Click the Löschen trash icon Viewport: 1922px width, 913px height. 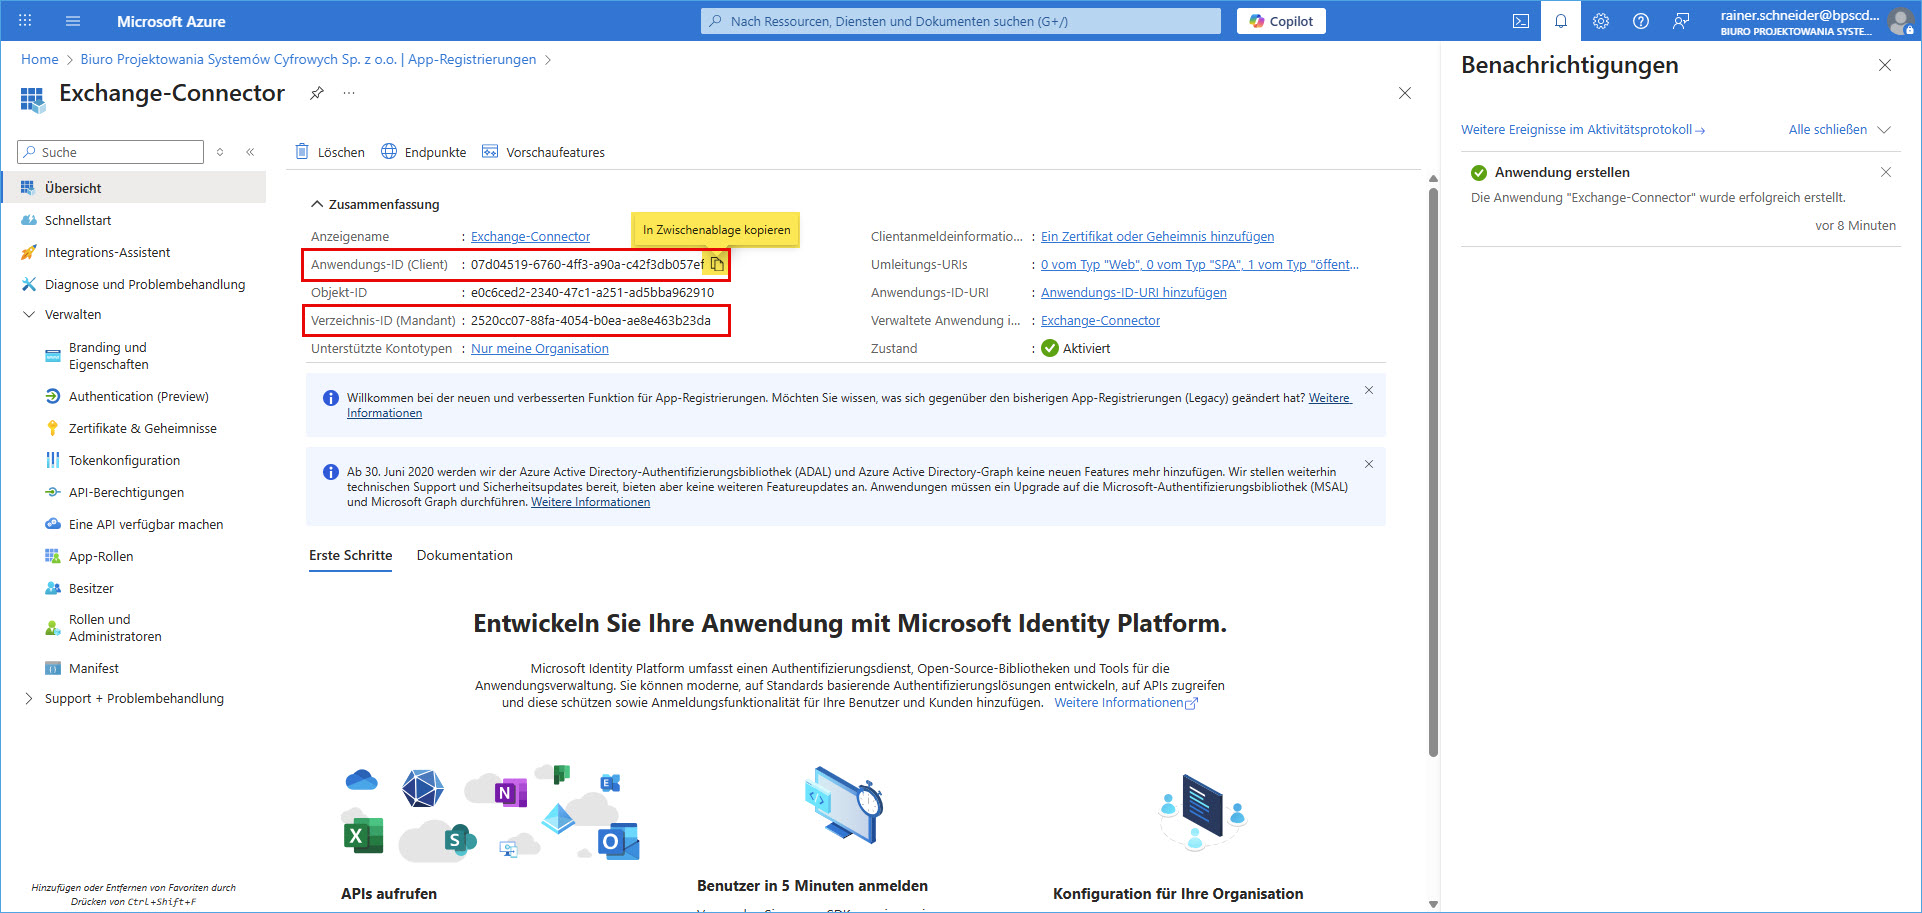tap(302, 152)
